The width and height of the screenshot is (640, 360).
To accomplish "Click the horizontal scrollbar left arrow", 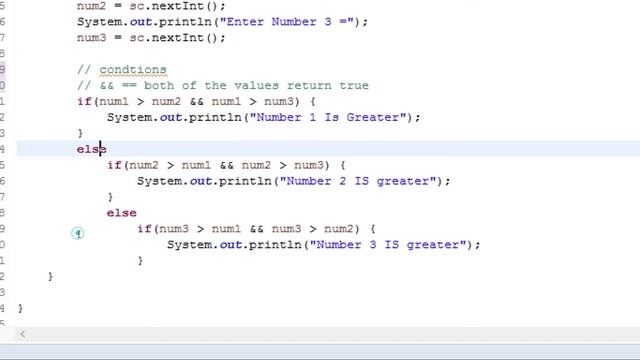I will tap(23, 334).
